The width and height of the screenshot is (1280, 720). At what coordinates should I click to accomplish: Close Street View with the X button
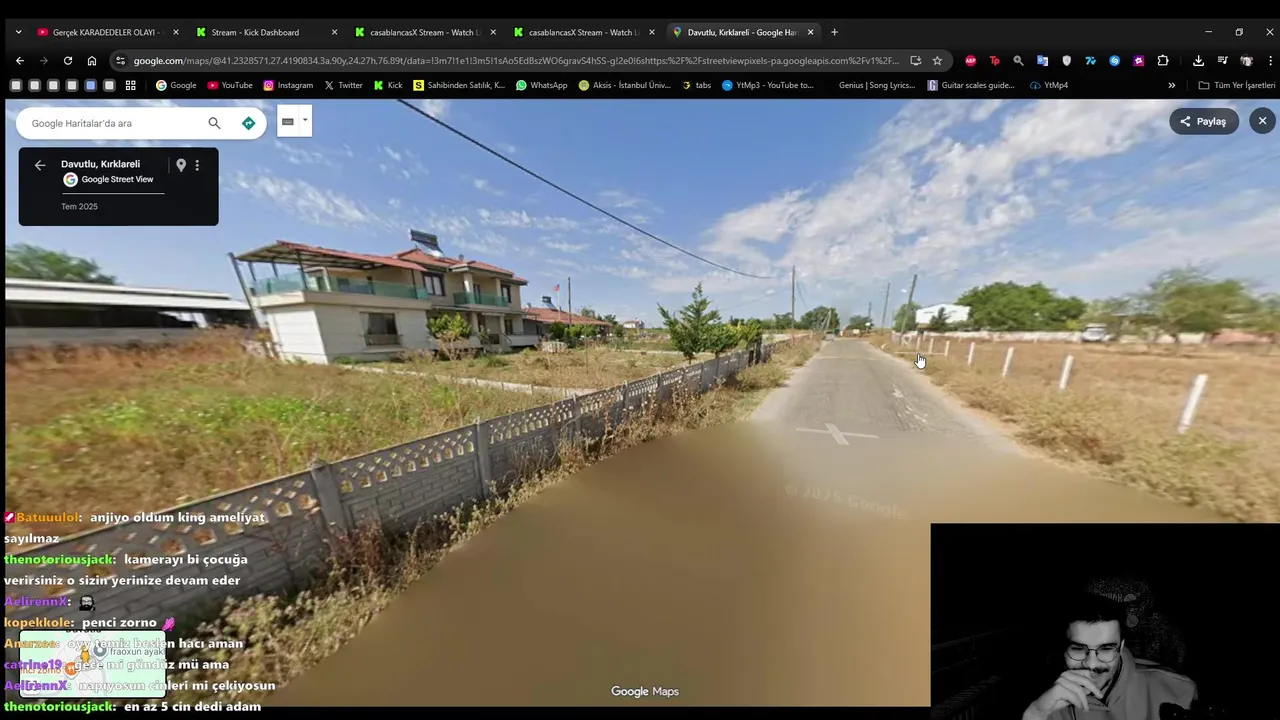pos(1262,121)
